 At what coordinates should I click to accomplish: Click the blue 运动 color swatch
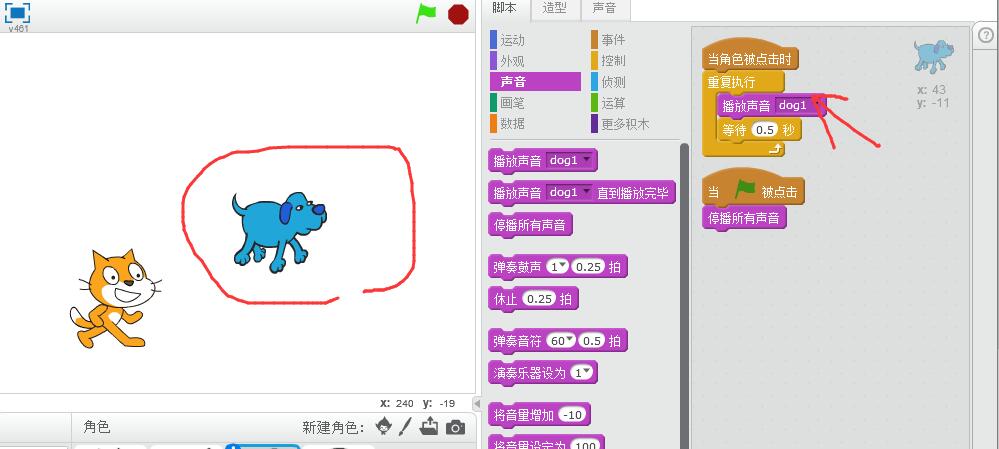coord(493,39)
